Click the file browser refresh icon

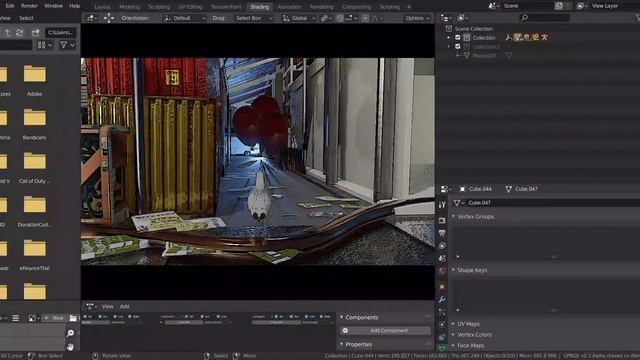(20, 33)
